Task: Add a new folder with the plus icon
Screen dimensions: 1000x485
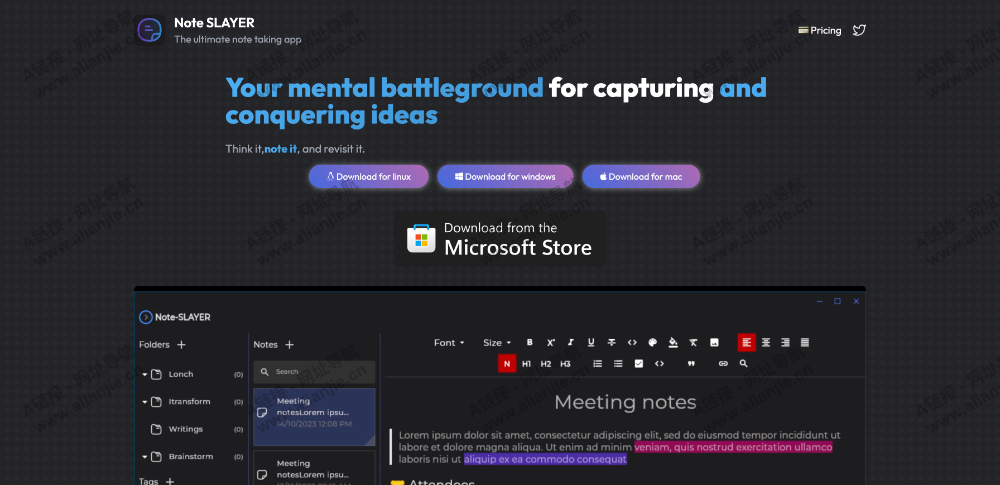Action: 181,345
